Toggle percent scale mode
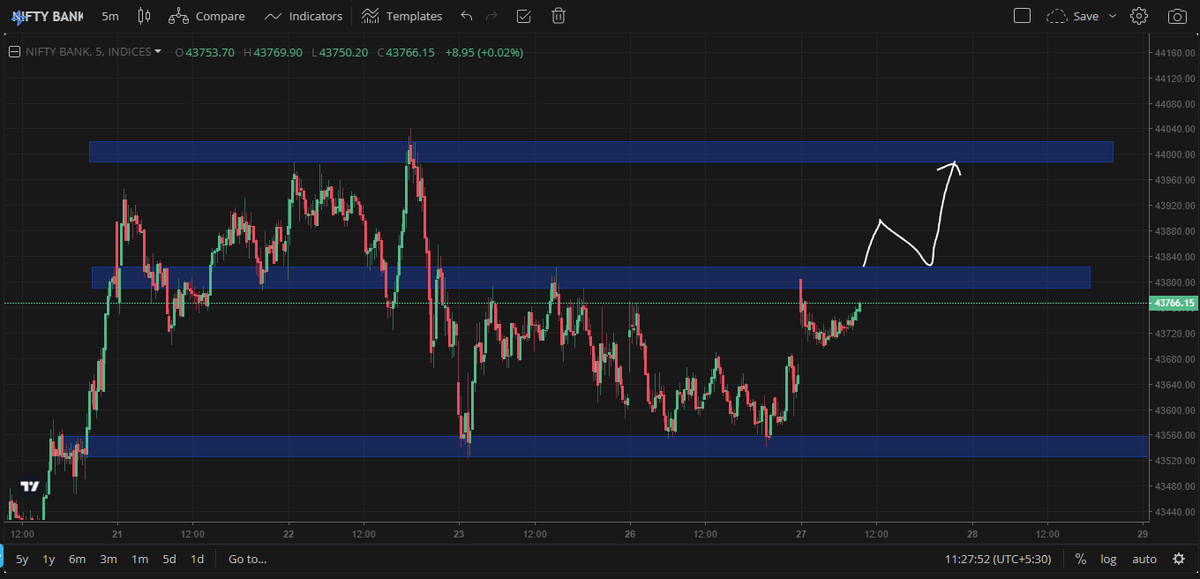The height and width of the screenshot is (579, 1200). click(x=1081, y=559)
